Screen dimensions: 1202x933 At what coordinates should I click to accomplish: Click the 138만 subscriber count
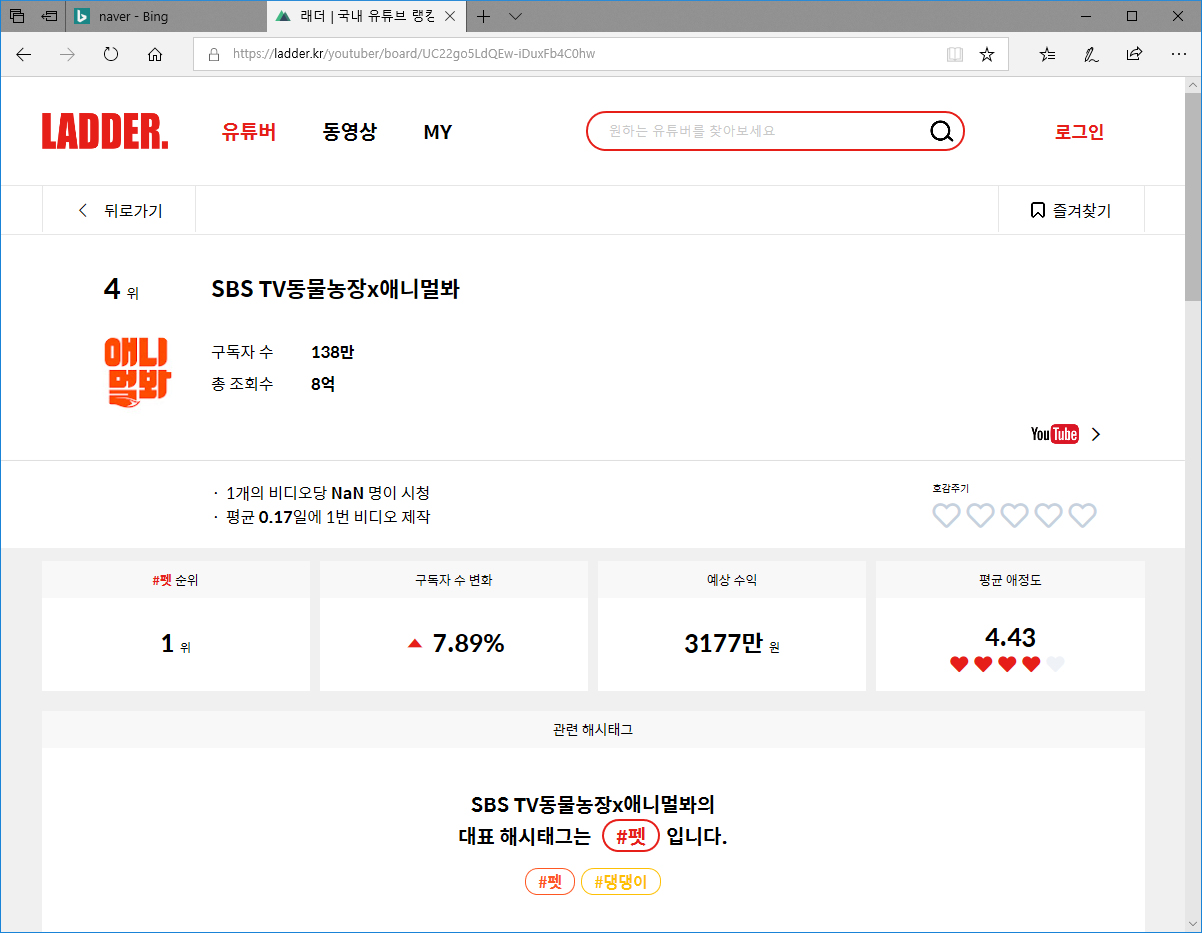pyautogui.click(x=333, y=352)
